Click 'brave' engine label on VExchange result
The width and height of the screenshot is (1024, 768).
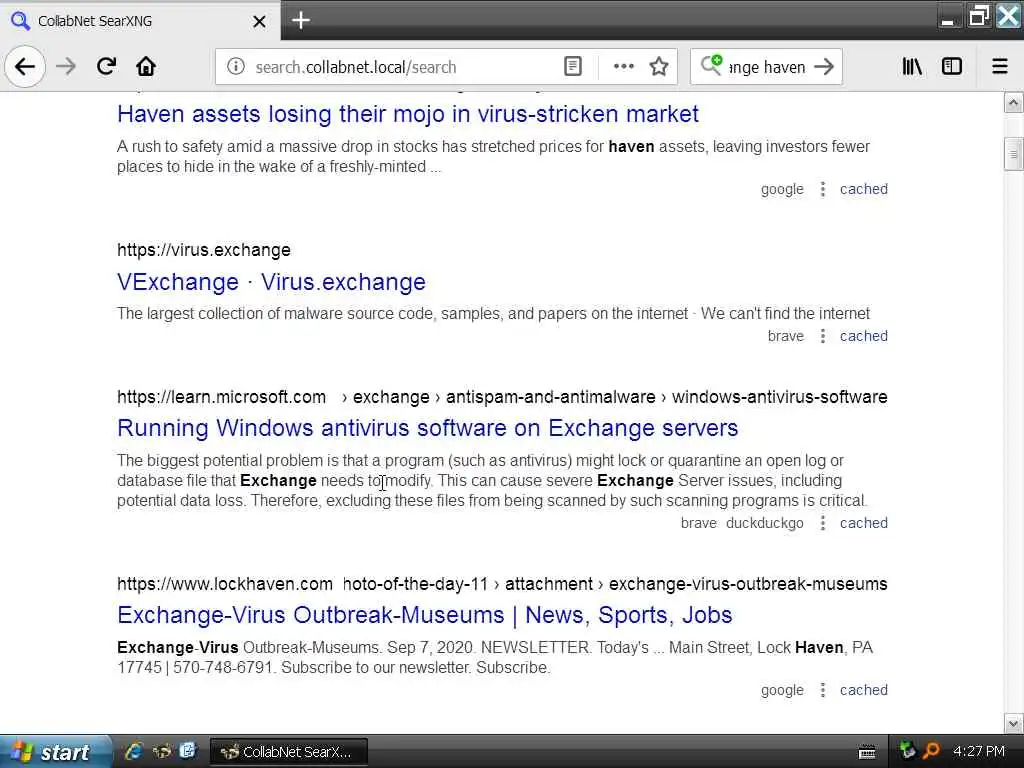point(786,336)
